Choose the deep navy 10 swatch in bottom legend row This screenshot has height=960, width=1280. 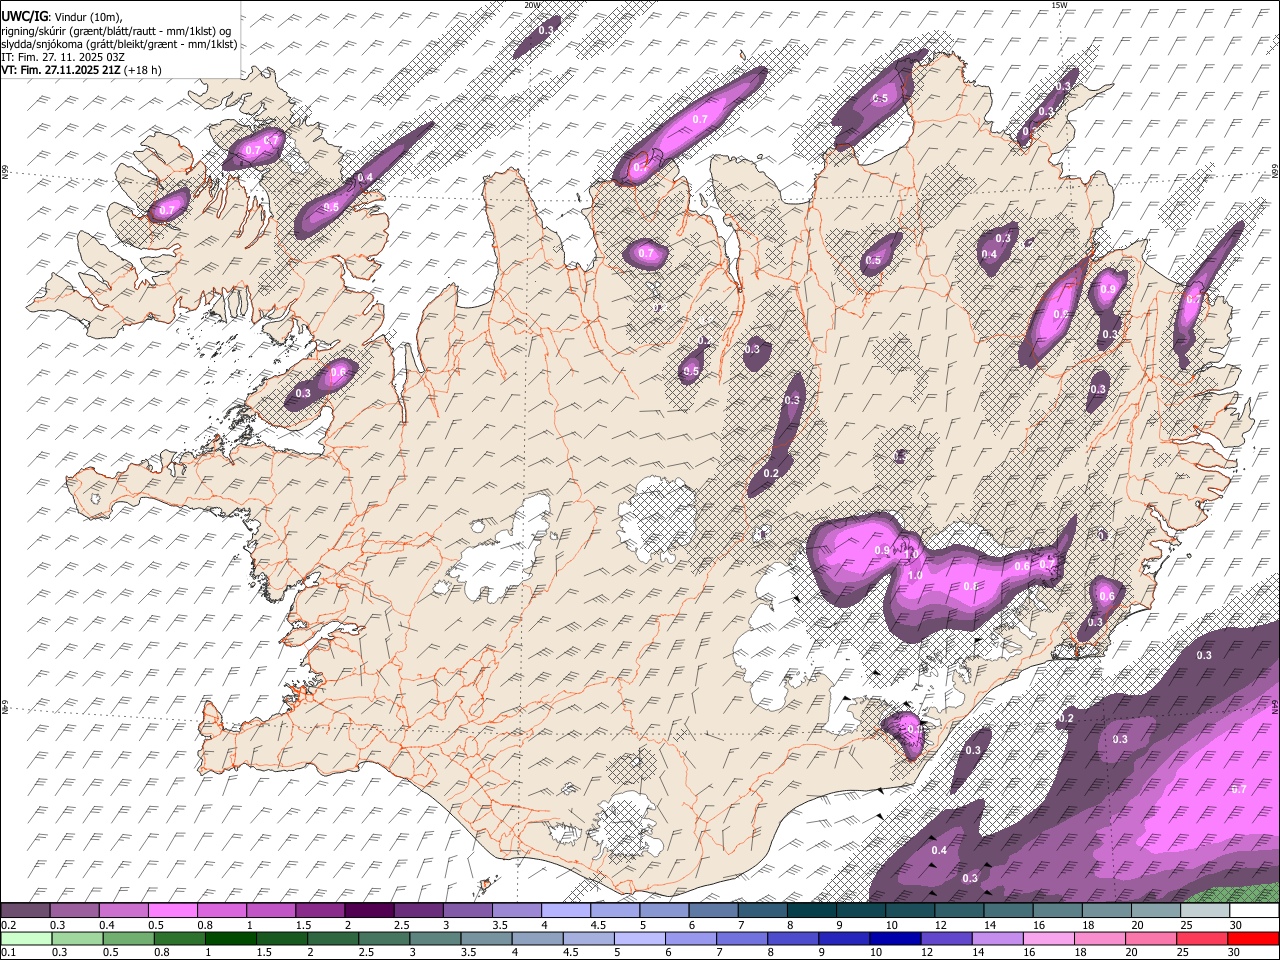point(895,939)
